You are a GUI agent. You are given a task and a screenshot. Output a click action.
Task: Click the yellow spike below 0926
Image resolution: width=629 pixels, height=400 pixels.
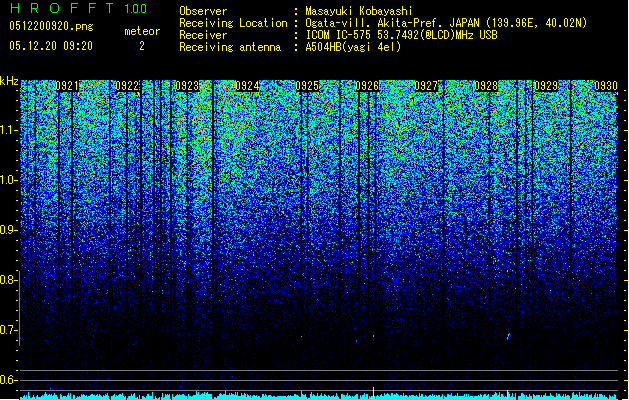pos(373,392)
